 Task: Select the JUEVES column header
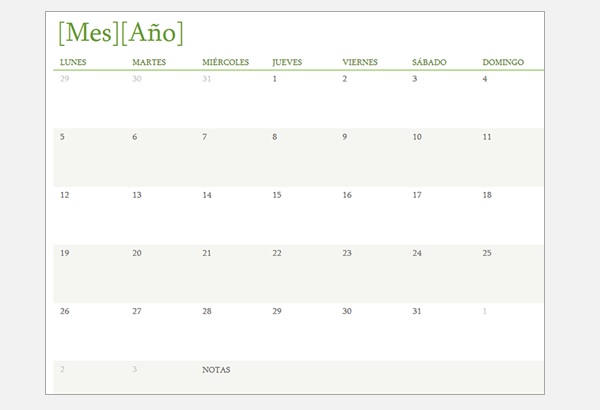point(287,62)
